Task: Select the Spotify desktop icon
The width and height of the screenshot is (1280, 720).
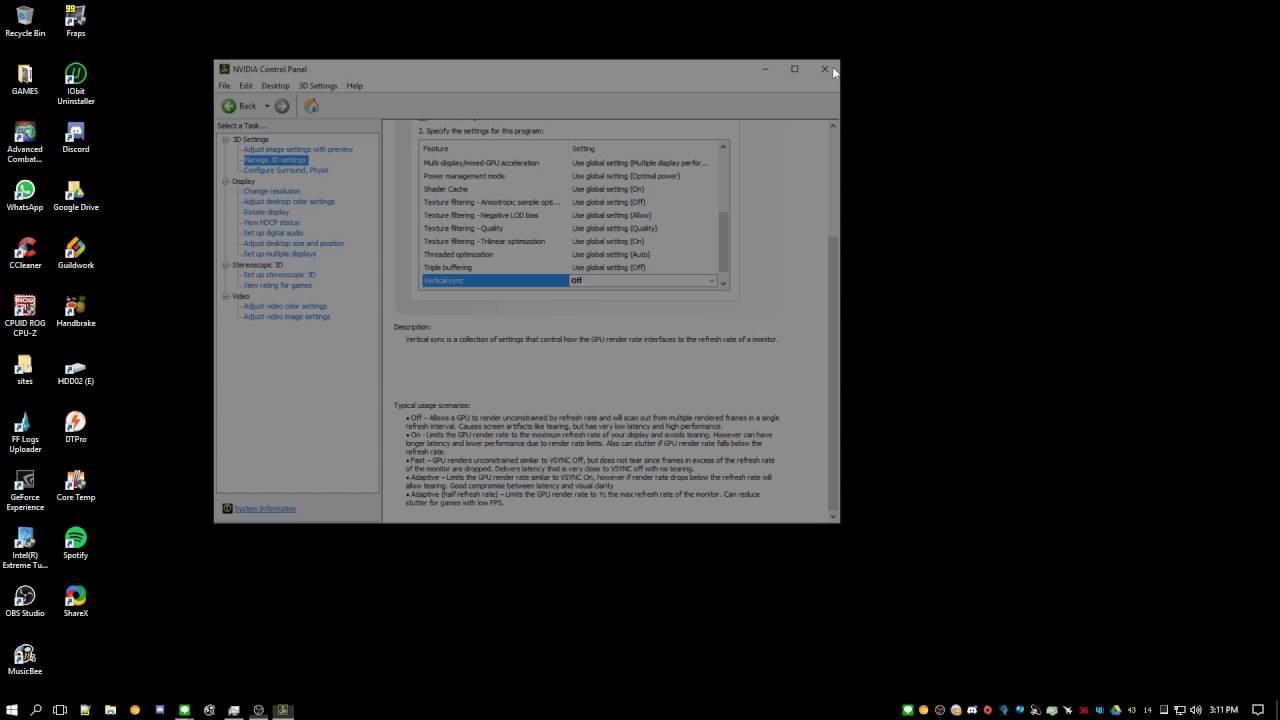Action: pyautogui.click(x=76, y=543)
